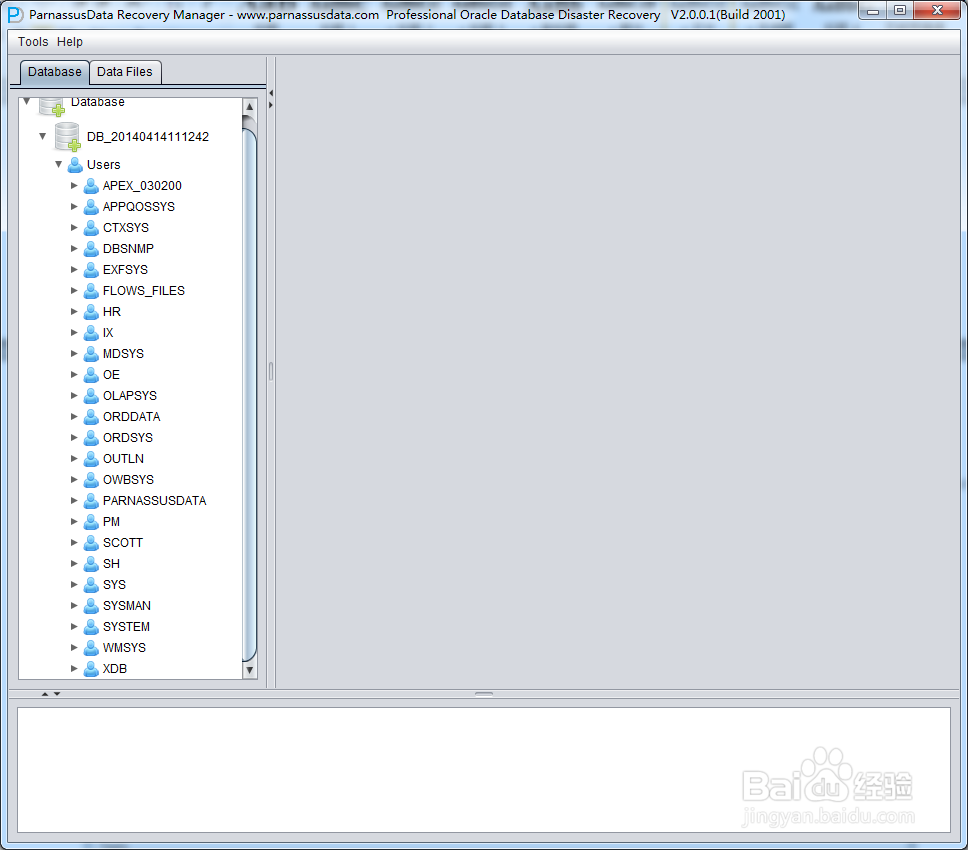Click the PM user icon
This screenshot has height=850, width=968.
pos(91,522)
